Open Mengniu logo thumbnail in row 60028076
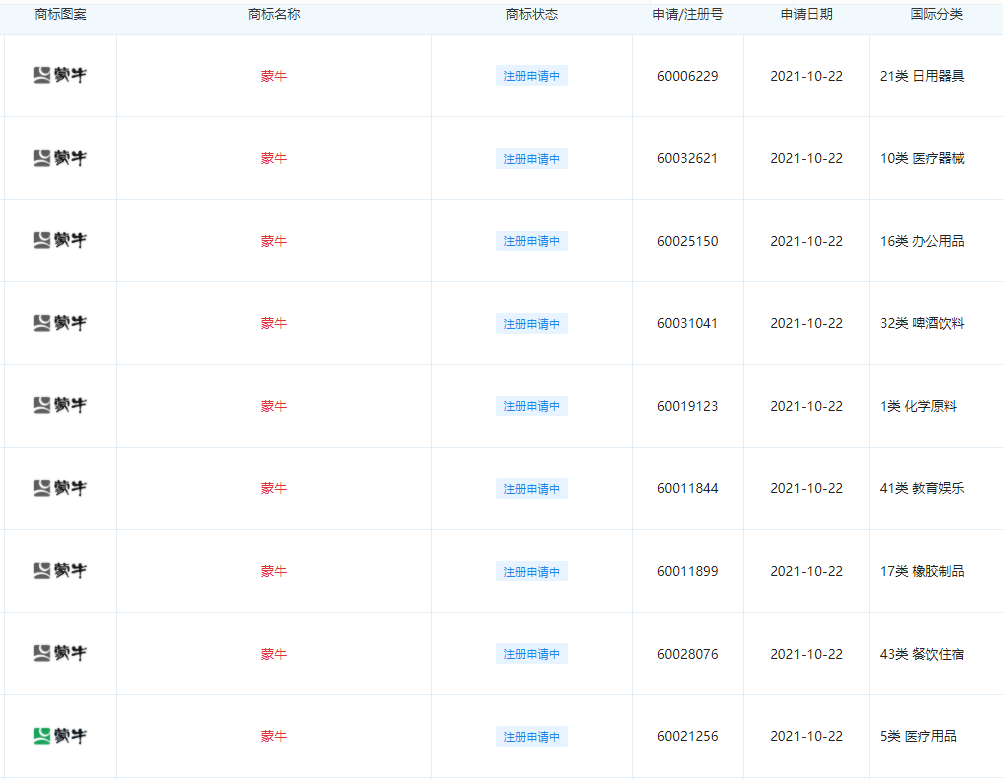 coord(60,653)
